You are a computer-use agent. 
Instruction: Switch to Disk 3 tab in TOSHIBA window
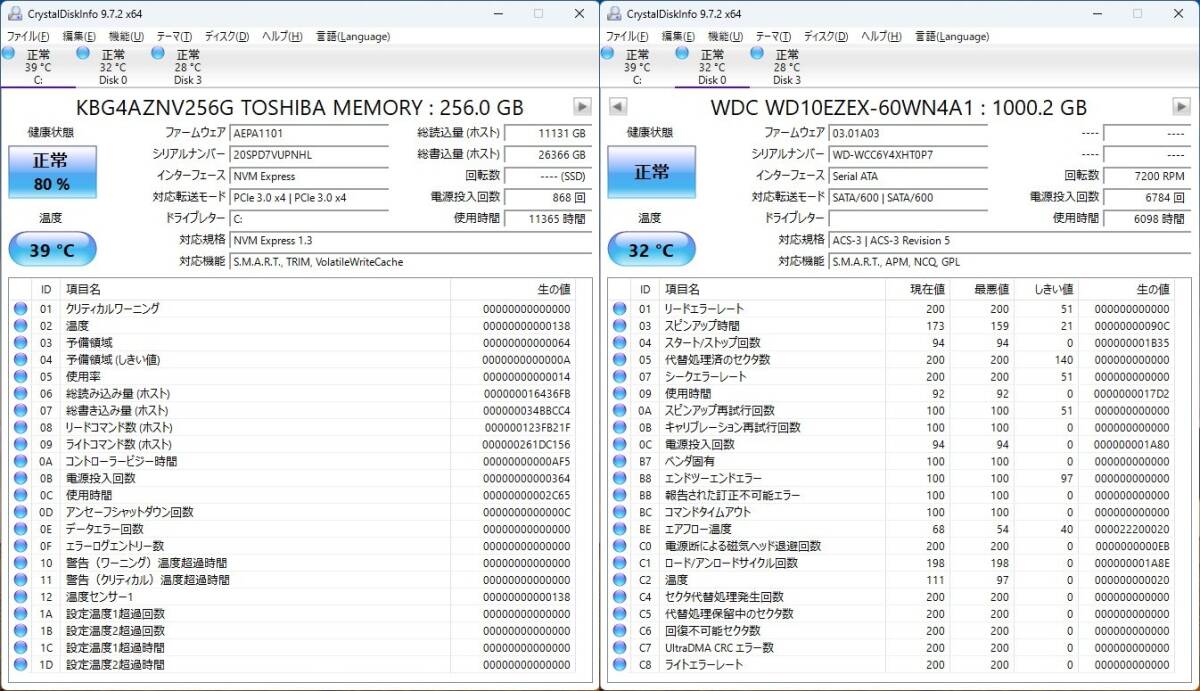point(187,66)
